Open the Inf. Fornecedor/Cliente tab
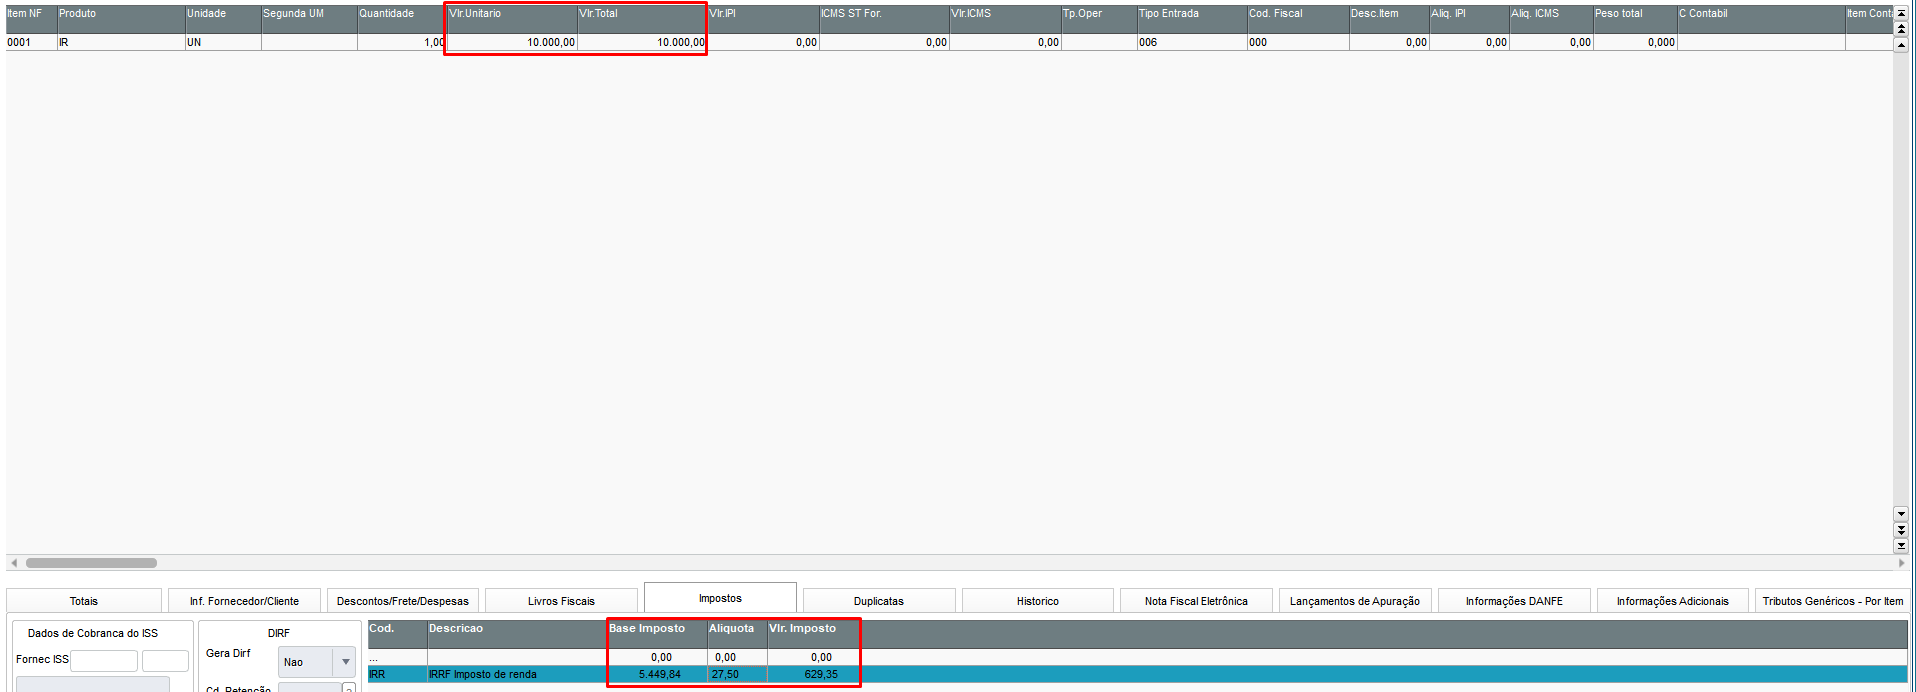Screen dimensions: 1916x692 (x=244, y=601)
